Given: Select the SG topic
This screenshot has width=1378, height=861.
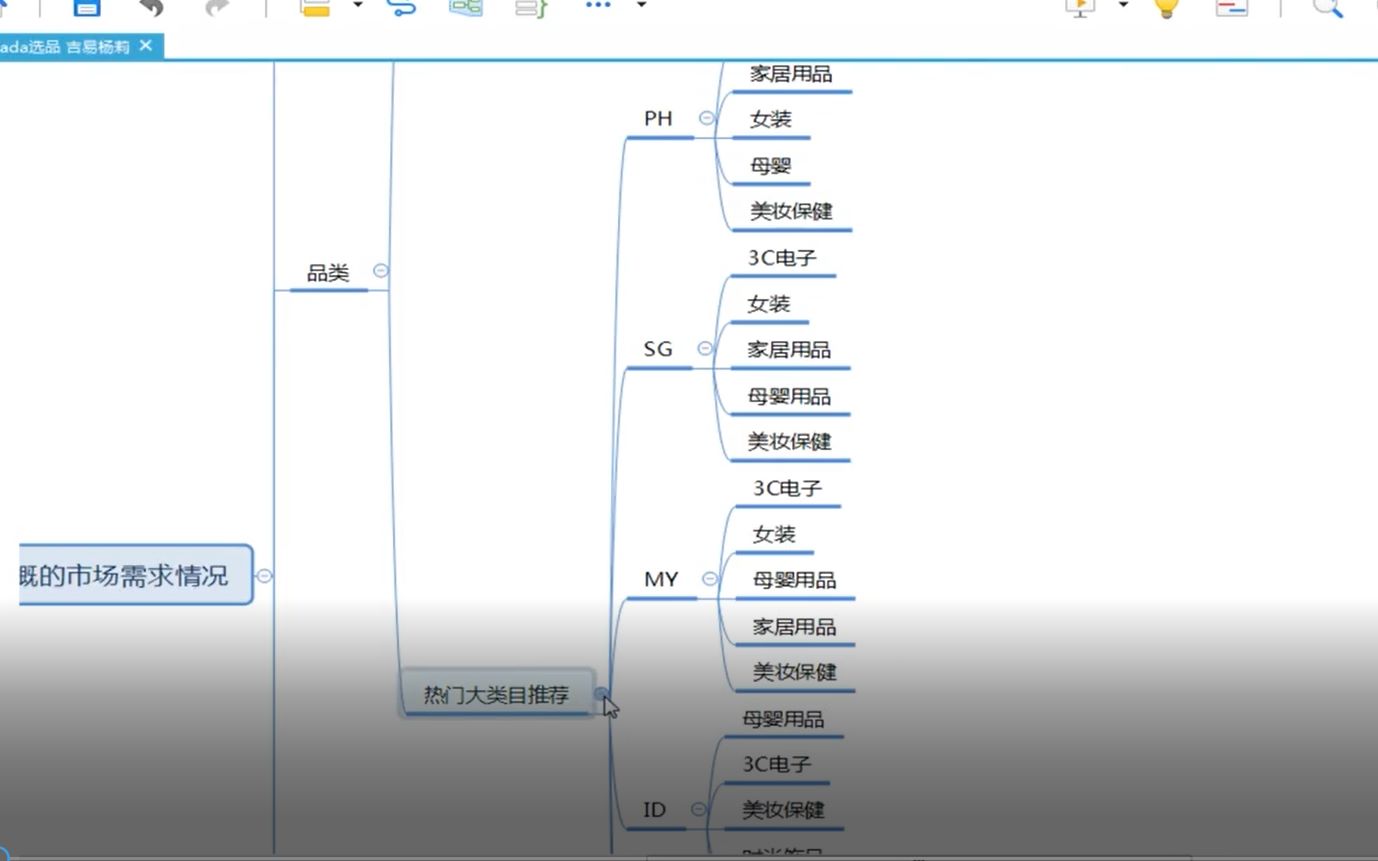Looking at the screenshot, I should tap(658, 349).
